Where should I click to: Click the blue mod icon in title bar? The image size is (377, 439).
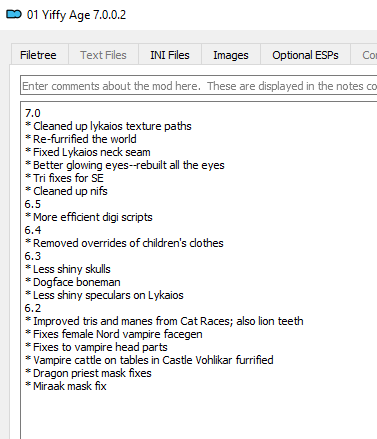coord(14,15)
